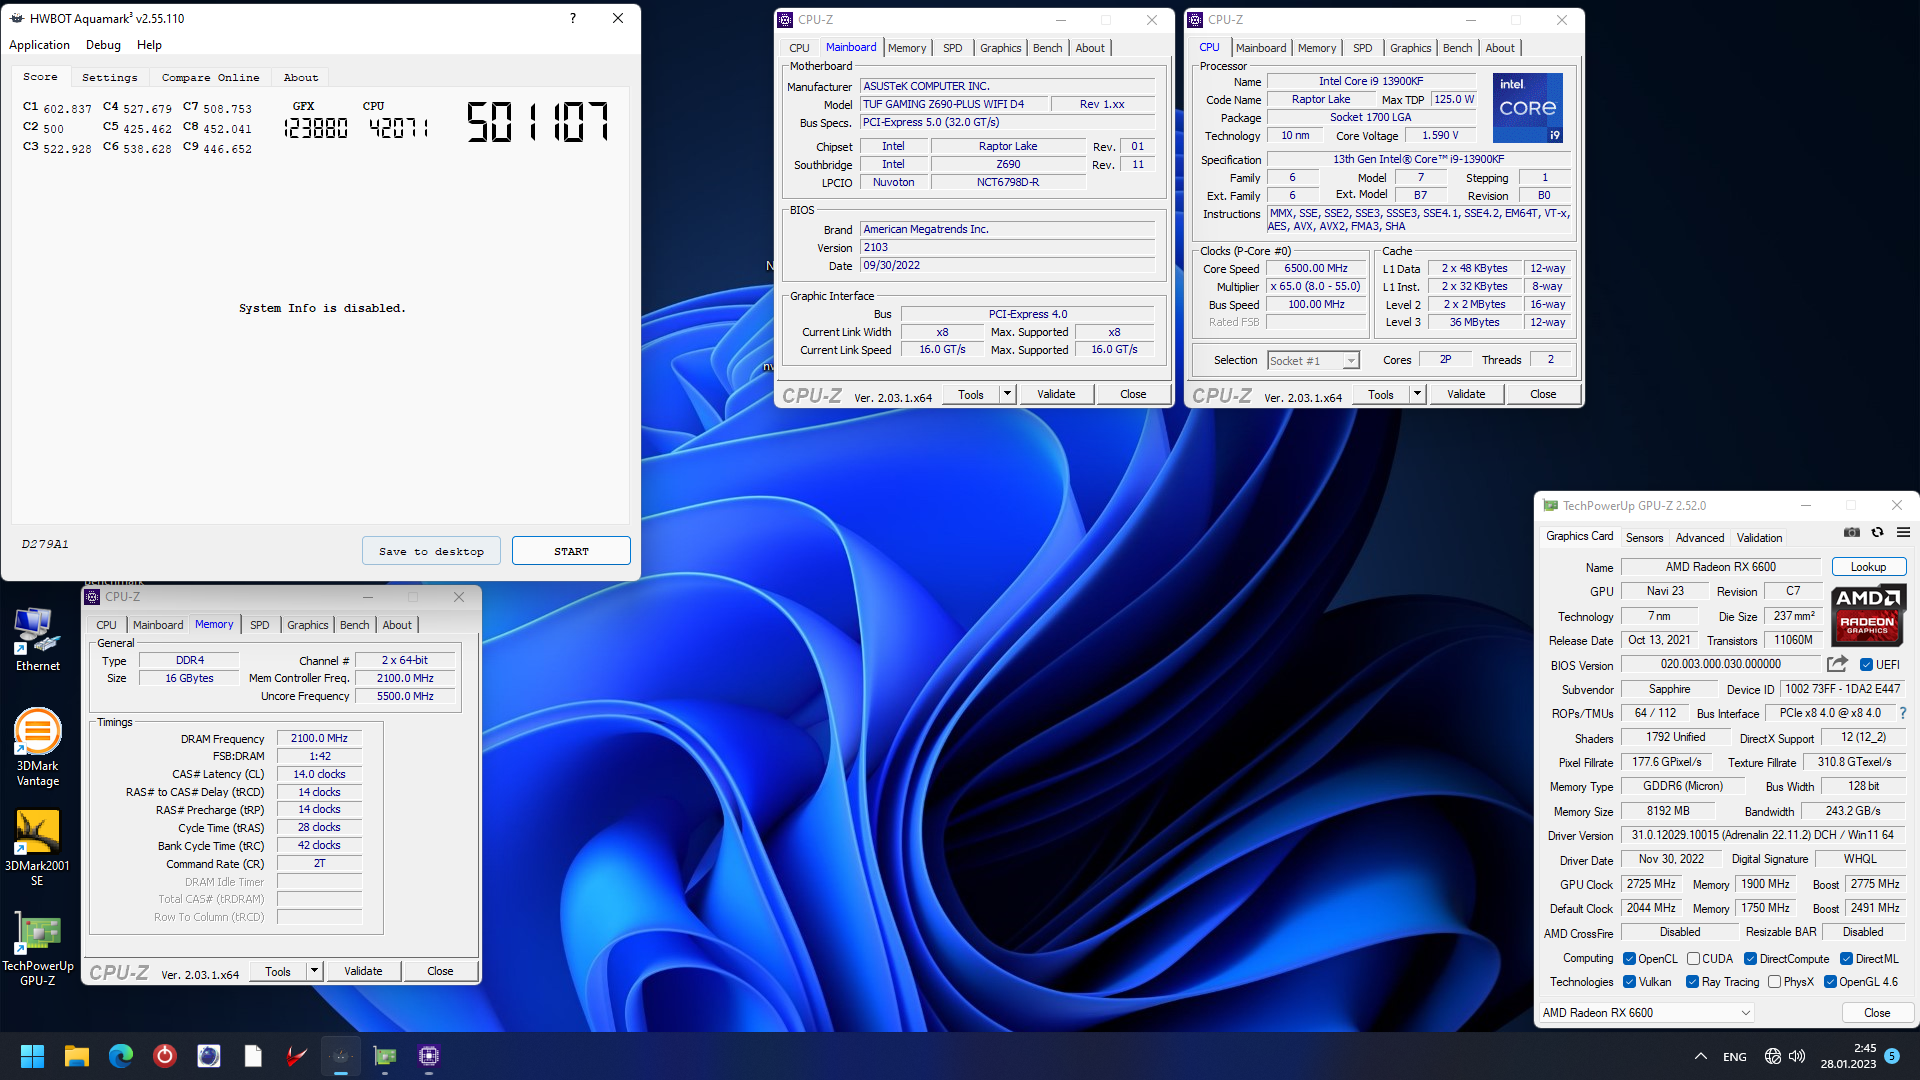Toggle the CUDA checkbox

(x=1693, y=959)
